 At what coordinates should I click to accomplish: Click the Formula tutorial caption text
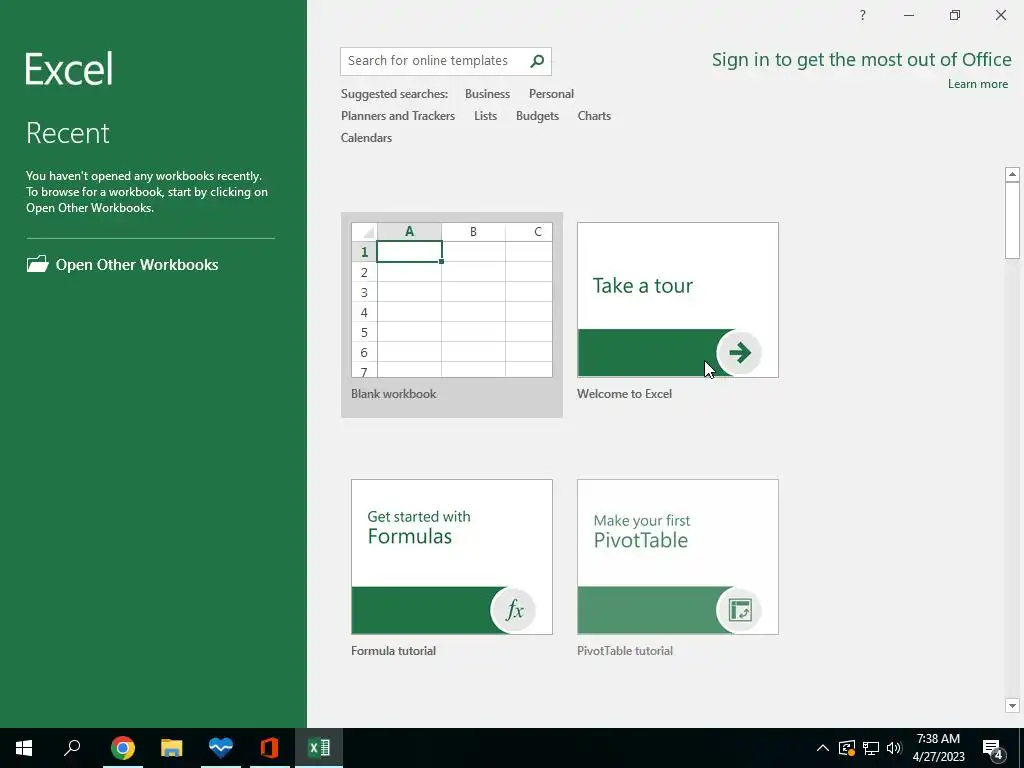tap(393, 650)
